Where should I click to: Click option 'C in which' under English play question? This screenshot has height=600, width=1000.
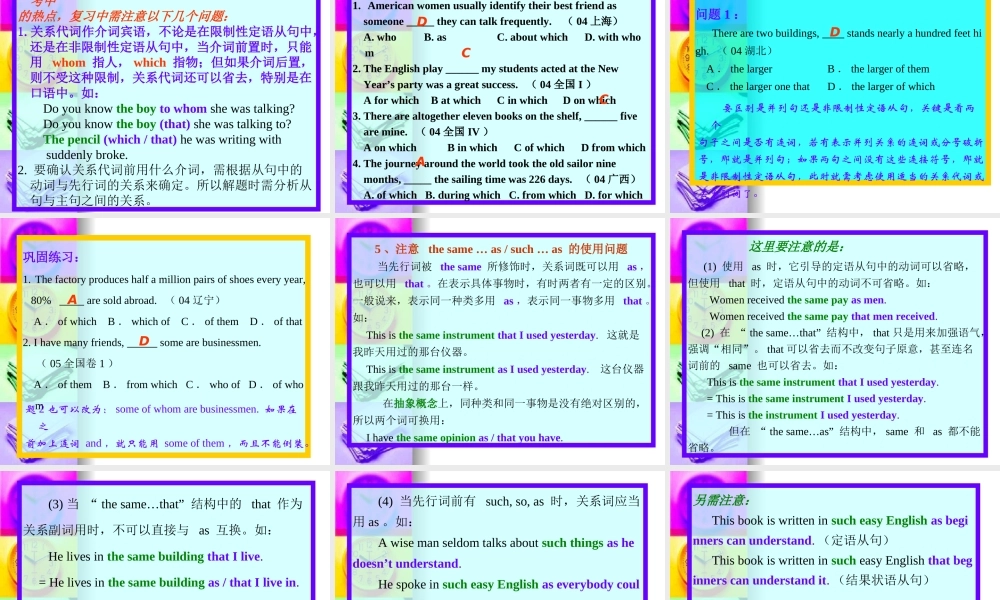522,100
